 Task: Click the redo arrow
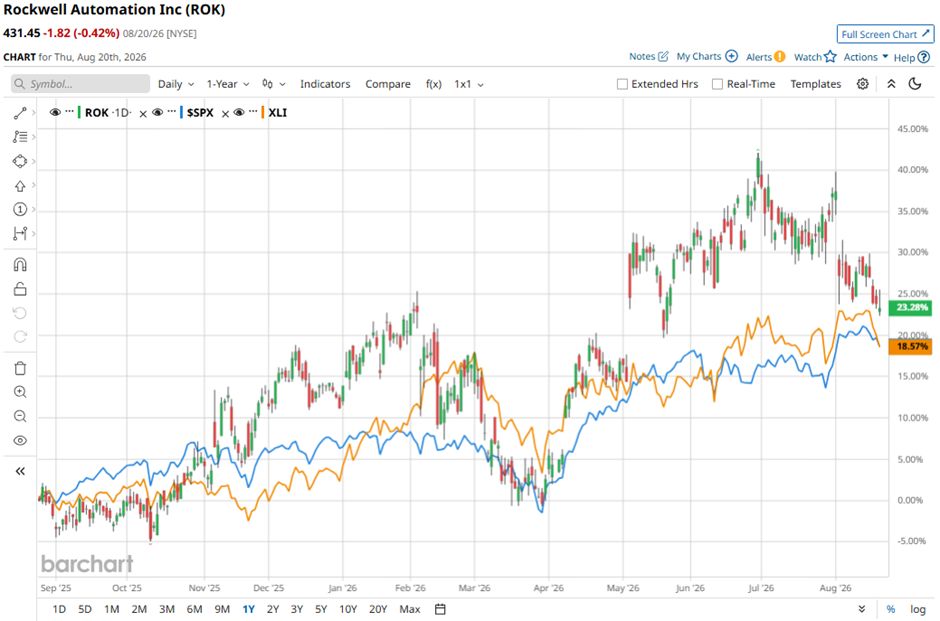point(20,337)
